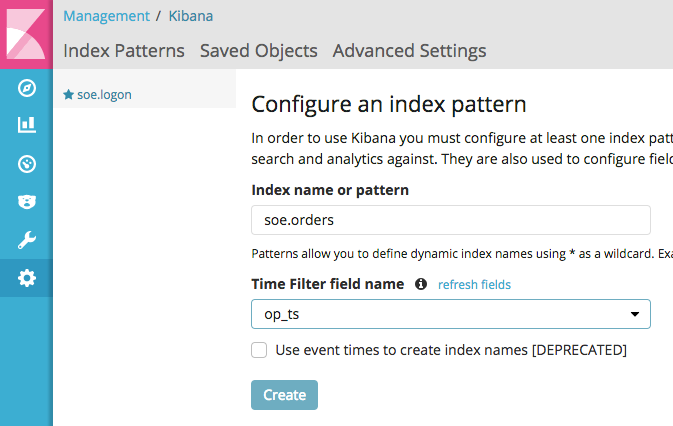Go to Dashboard using the gauge icon
The width and height of the screenshot is (673, 426).
27,164
